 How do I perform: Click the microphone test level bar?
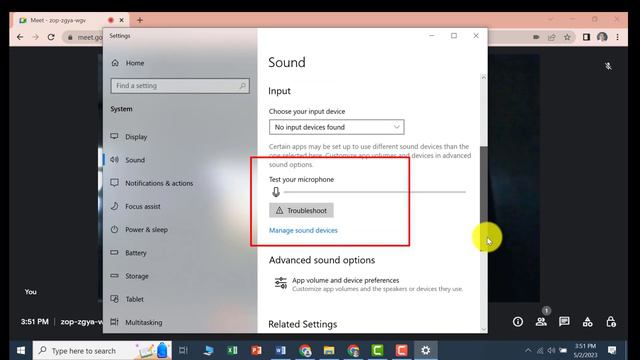tap(374, 191)
